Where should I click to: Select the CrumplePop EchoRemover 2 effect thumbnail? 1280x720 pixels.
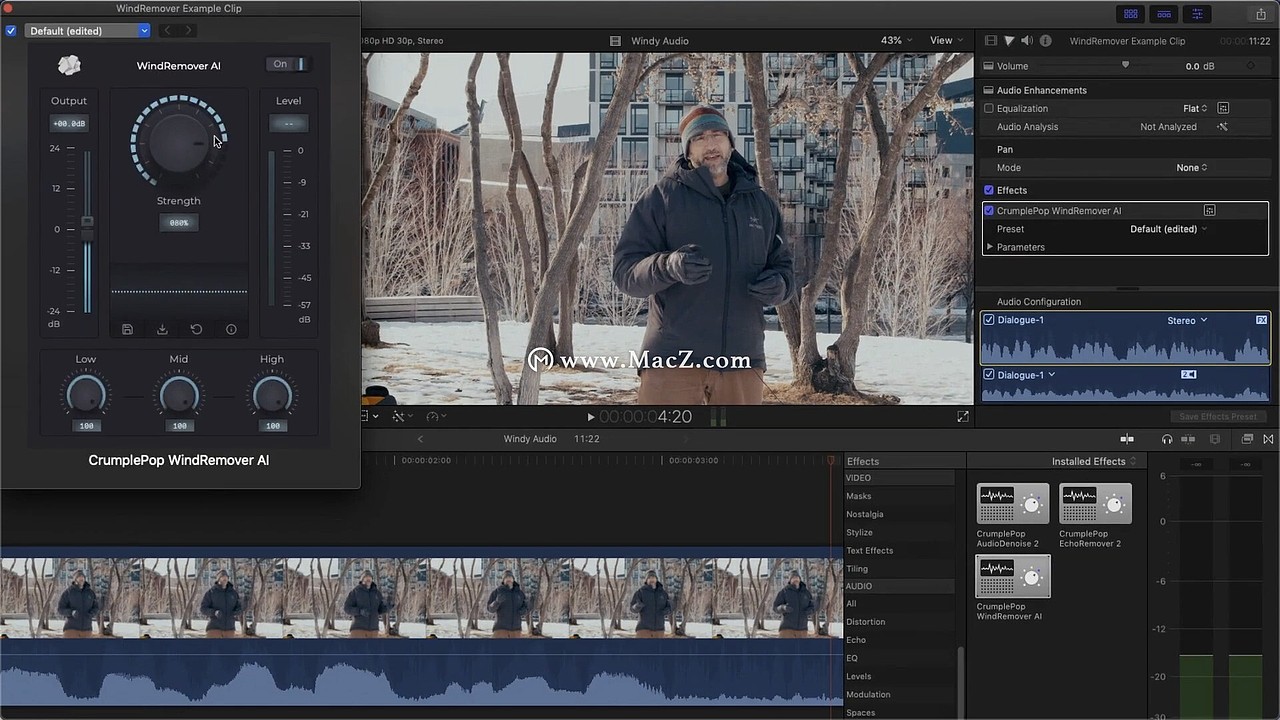coord(1094,503)
